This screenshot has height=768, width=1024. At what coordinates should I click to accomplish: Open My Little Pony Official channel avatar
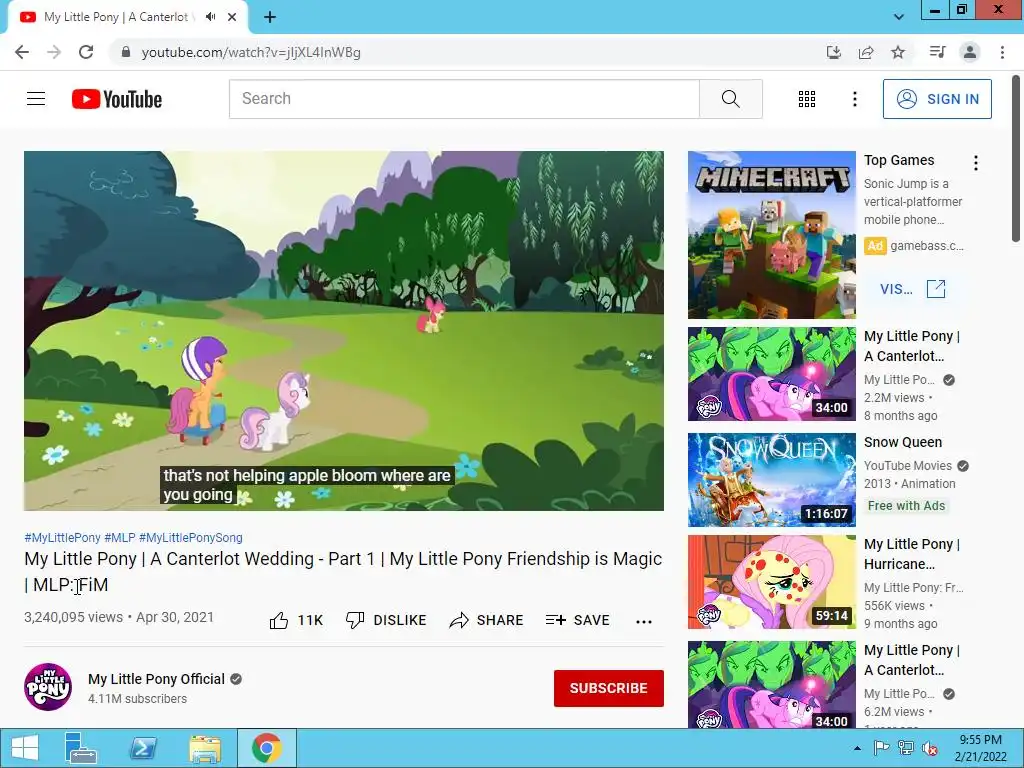pyautogui.click(x=48, y=687)
